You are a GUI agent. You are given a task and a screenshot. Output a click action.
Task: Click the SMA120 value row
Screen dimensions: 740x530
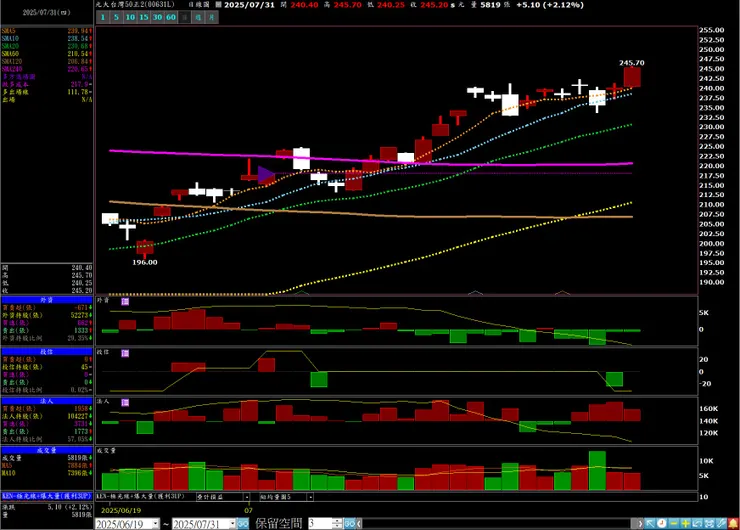coord(47,61)
